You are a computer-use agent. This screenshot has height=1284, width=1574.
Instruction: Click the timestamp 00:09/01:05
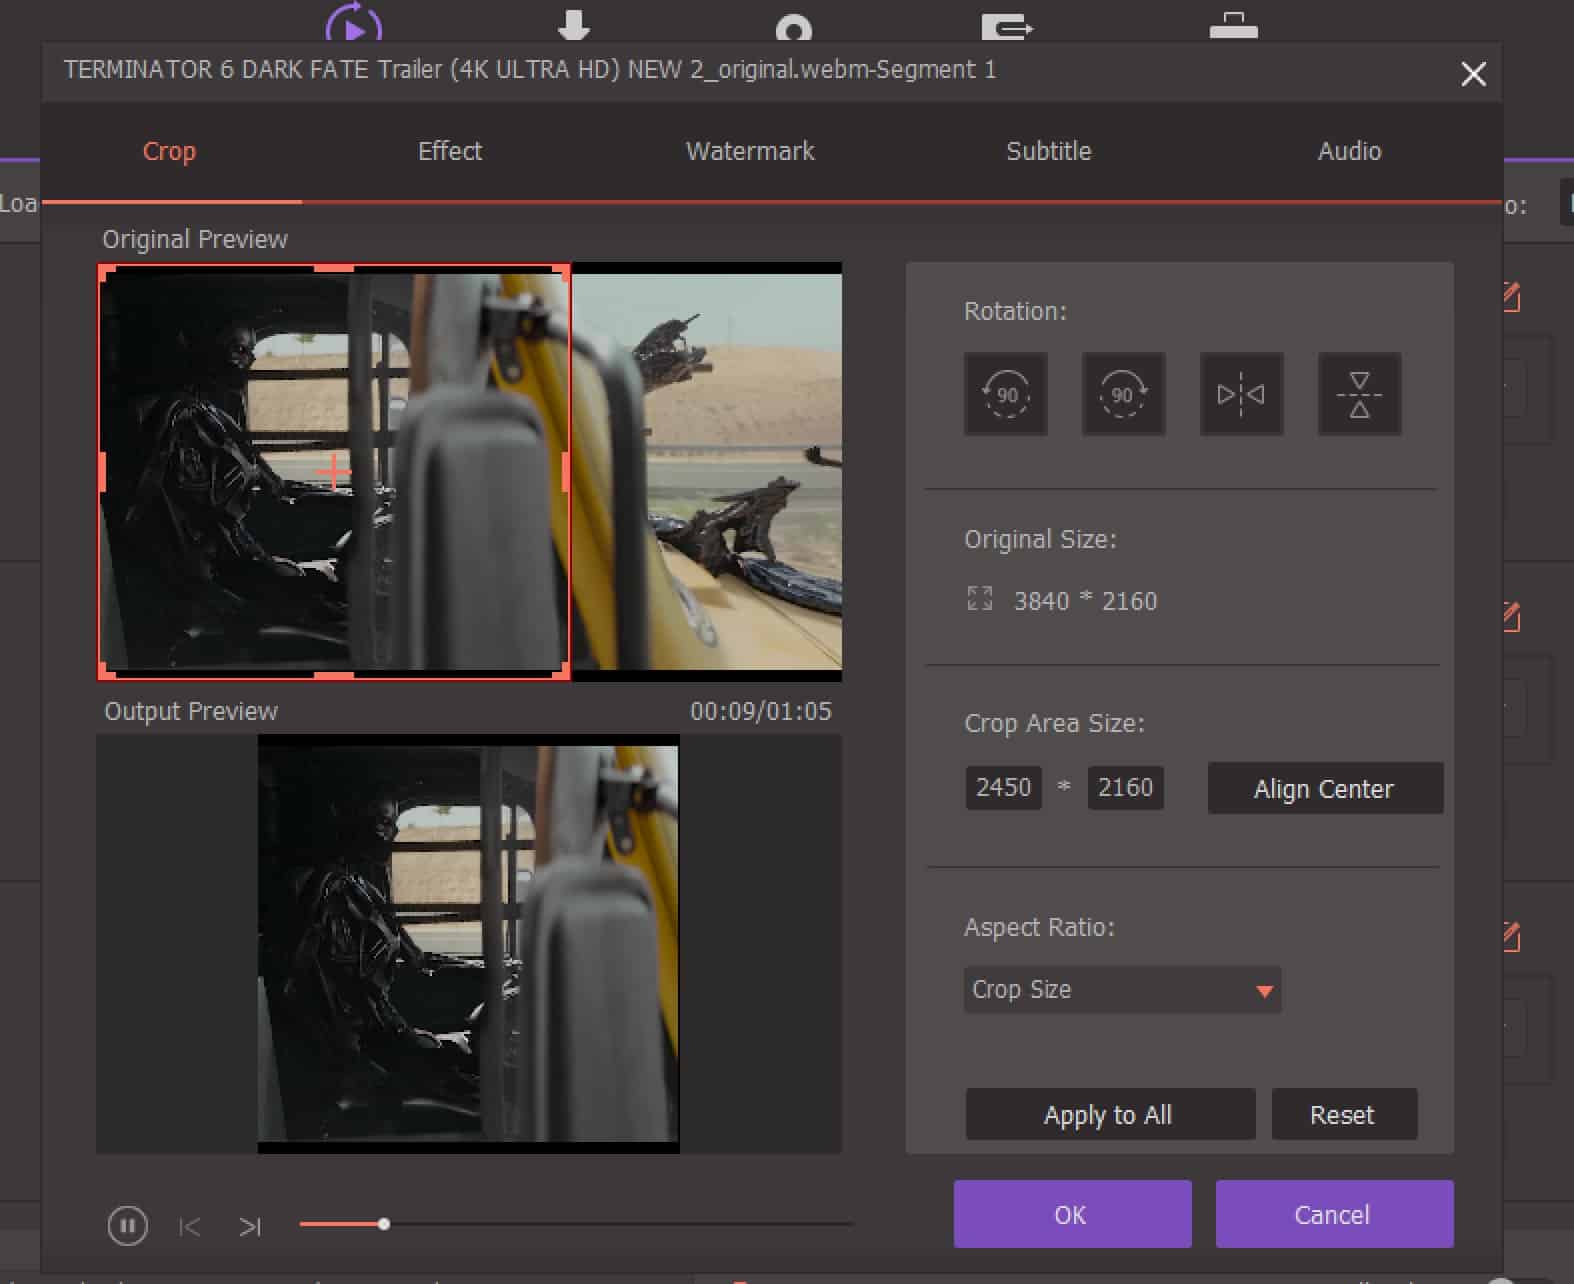pos(760,711)
